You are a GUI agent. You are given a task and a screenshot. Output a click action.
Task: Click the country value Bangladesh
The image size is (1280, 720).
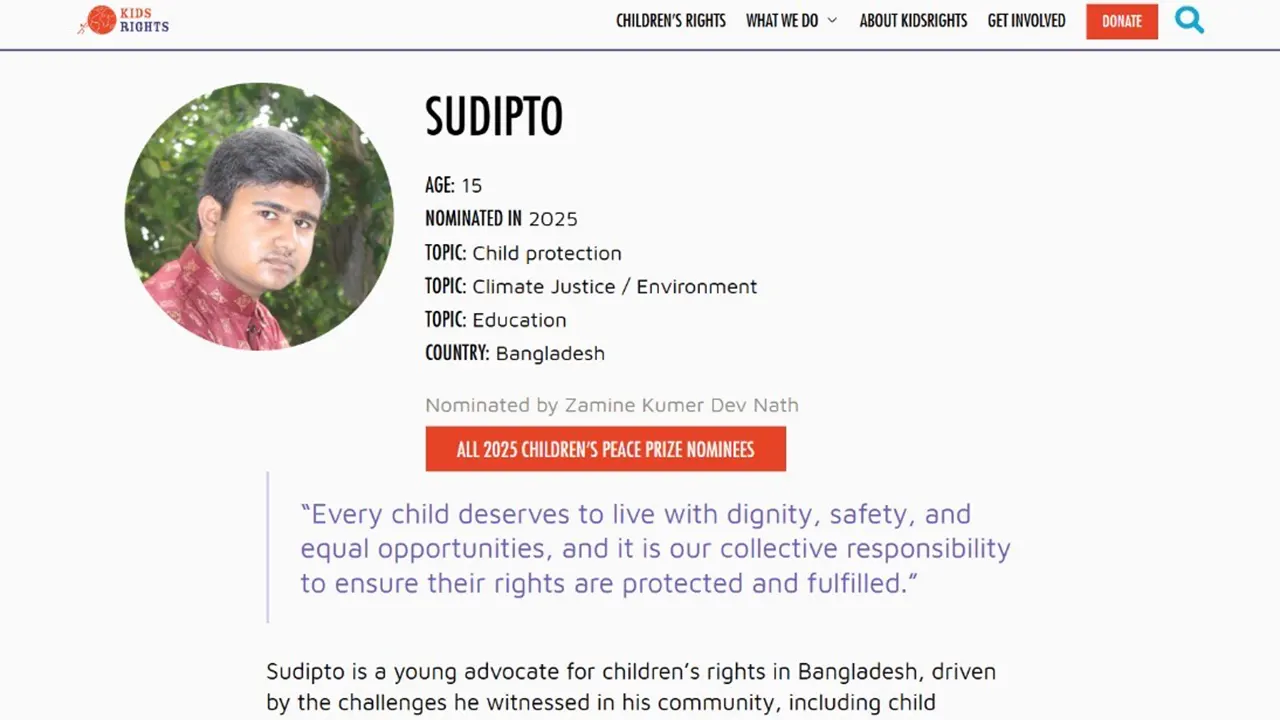(x=550, y=353)
